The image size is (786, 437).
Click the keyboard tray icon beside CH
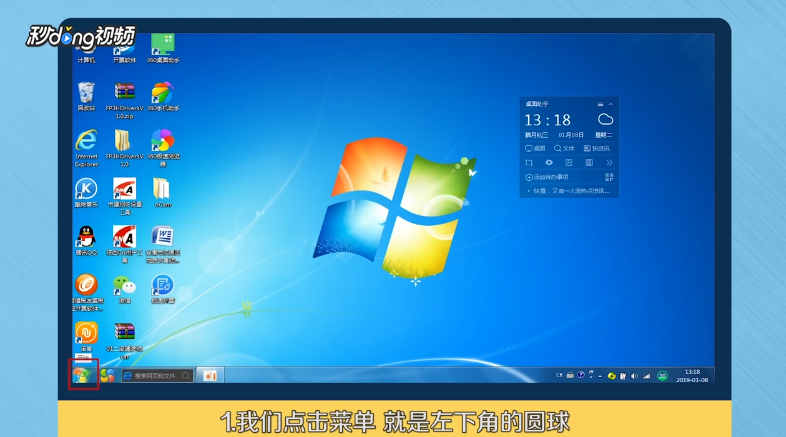pyautogui.click(x=570, y=375)
